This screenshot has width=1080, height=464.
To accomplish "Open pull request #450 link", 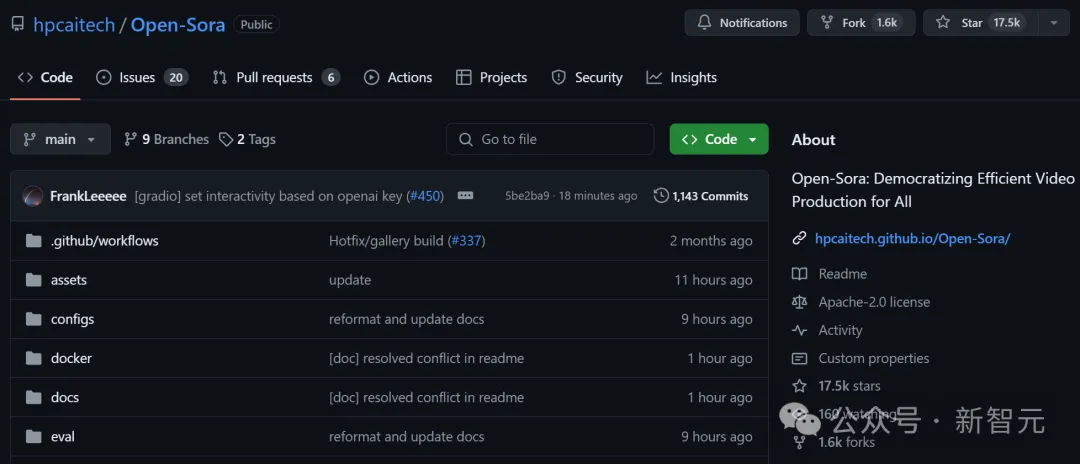I will pyautogui.click(x=424, y=196).
